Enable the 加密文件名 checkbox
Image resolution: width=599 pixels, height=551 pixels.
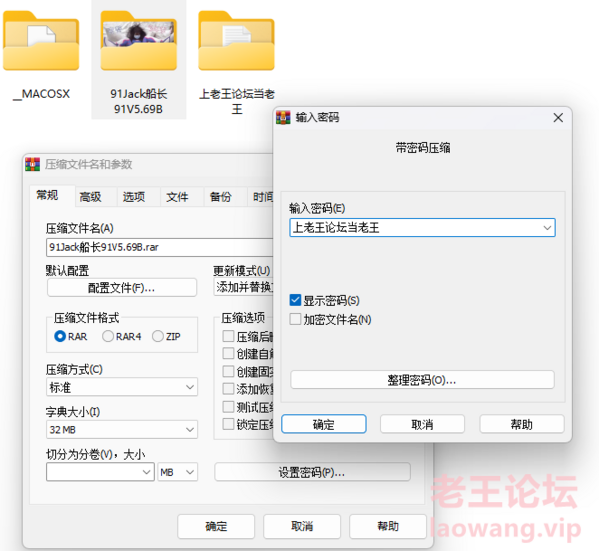point(295,319)
